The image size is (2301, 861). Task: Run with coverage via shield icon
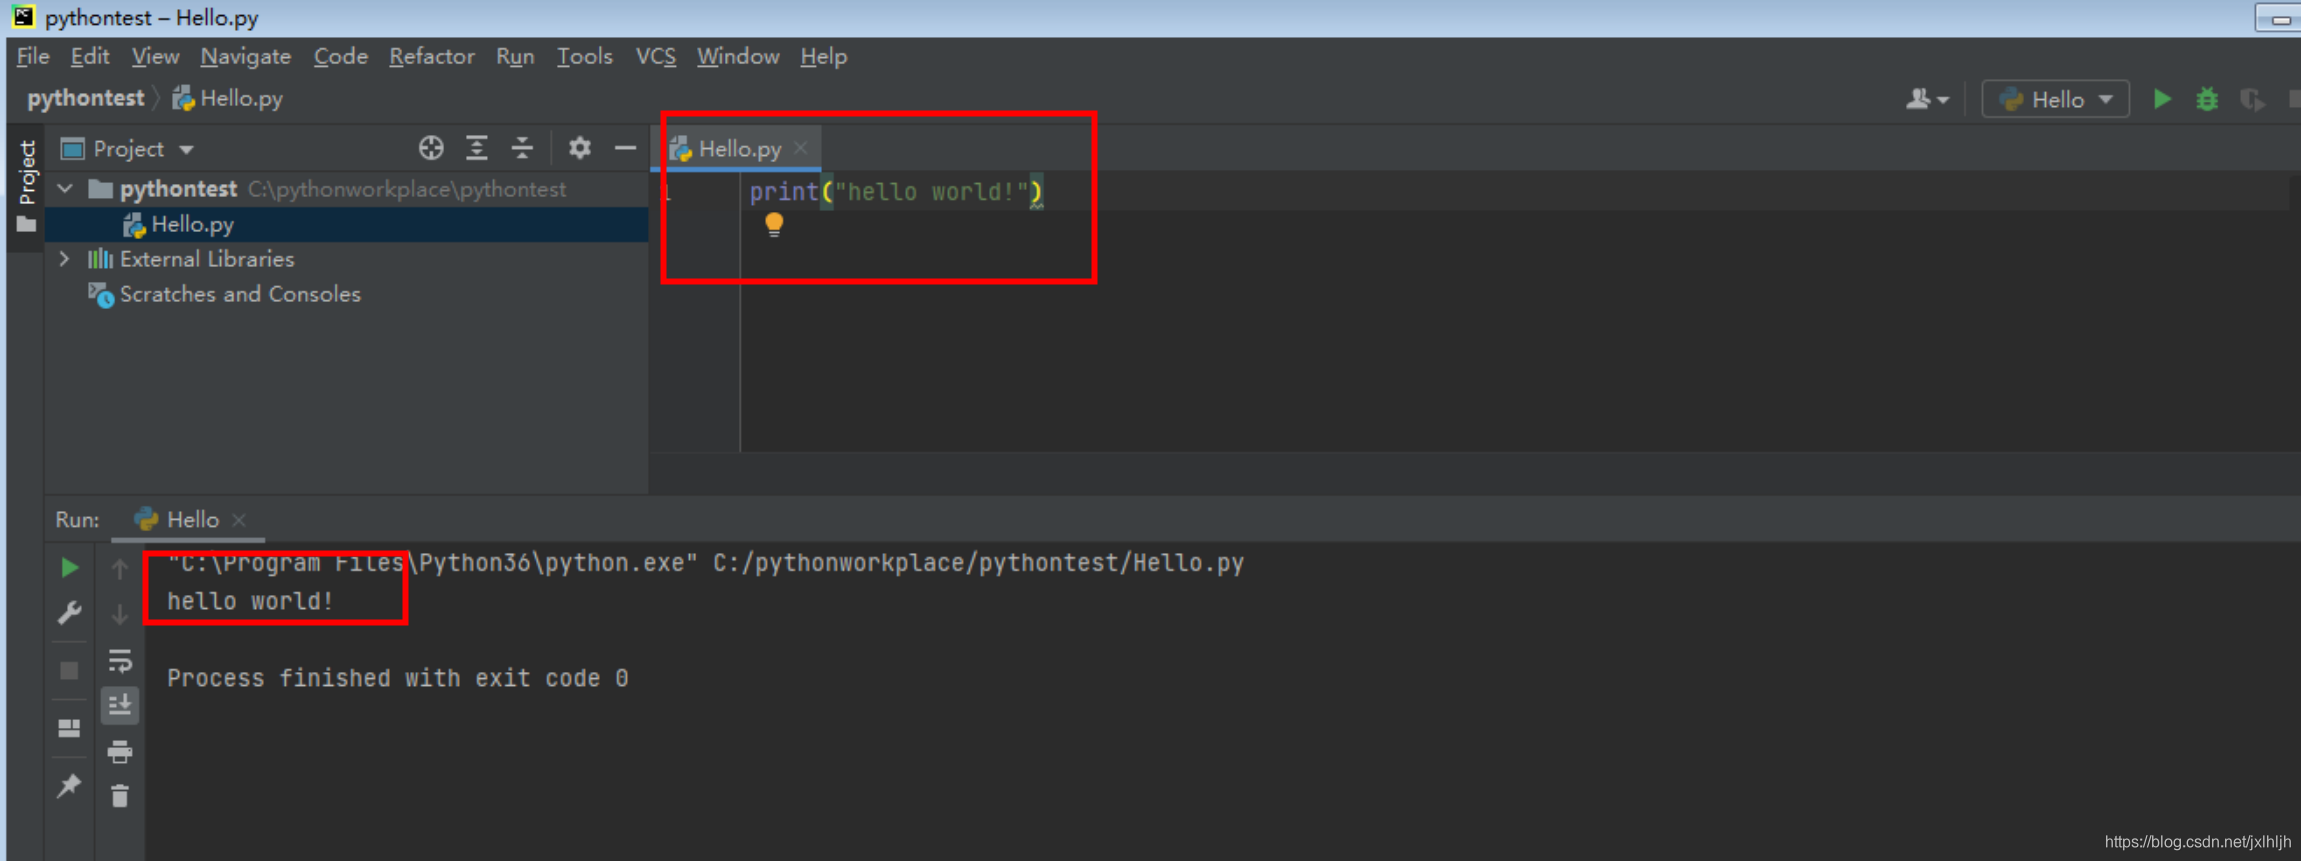(x=2252, y=99)
